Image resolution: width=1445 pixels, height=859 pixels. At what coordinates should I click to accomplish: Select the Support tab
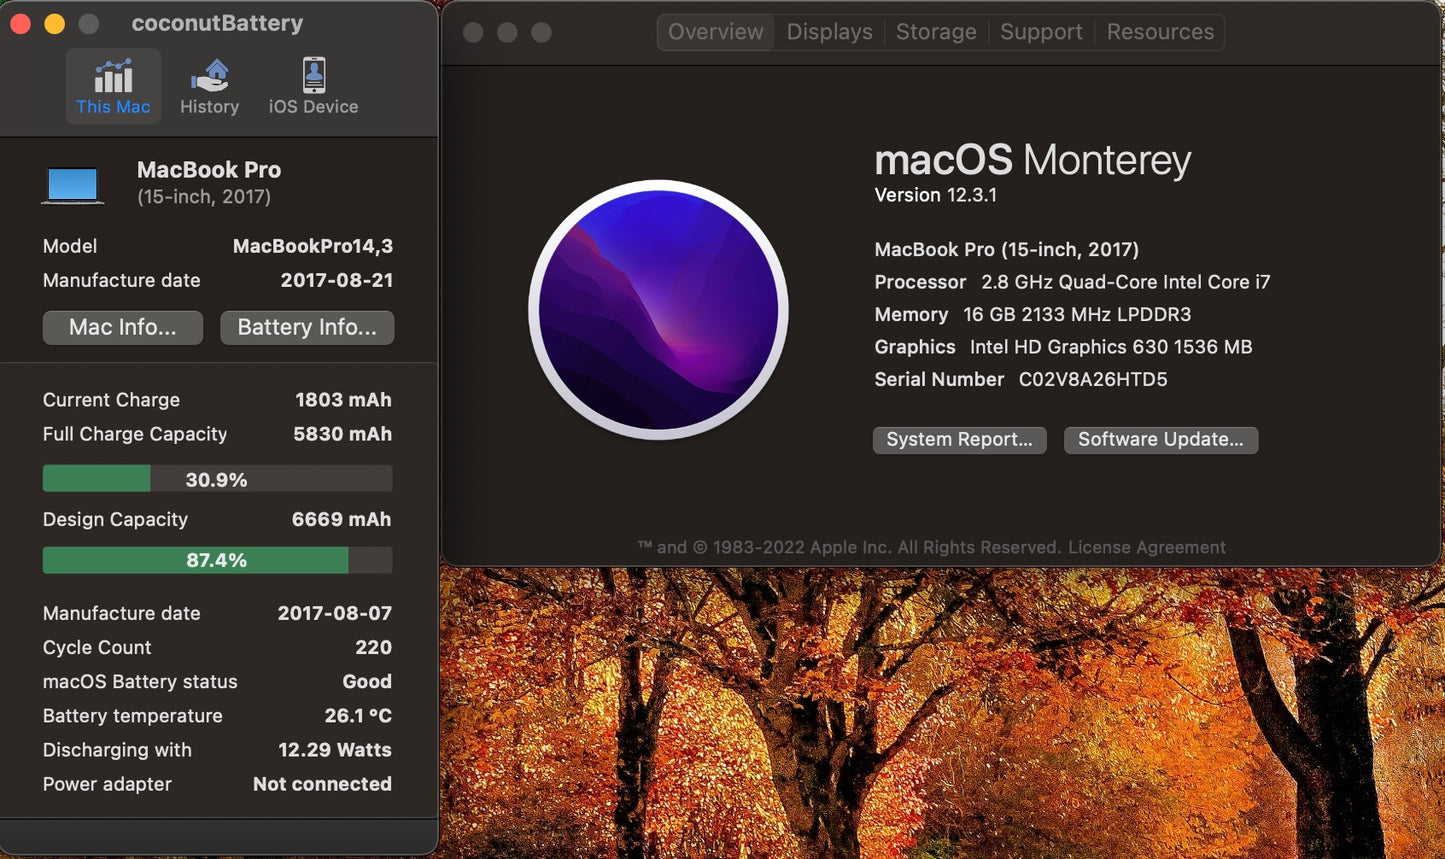coord(1041,31)
